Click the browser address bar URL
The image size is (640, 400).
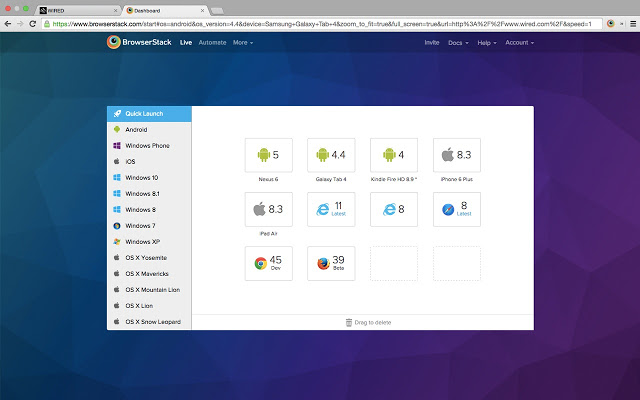coord(322,24)
